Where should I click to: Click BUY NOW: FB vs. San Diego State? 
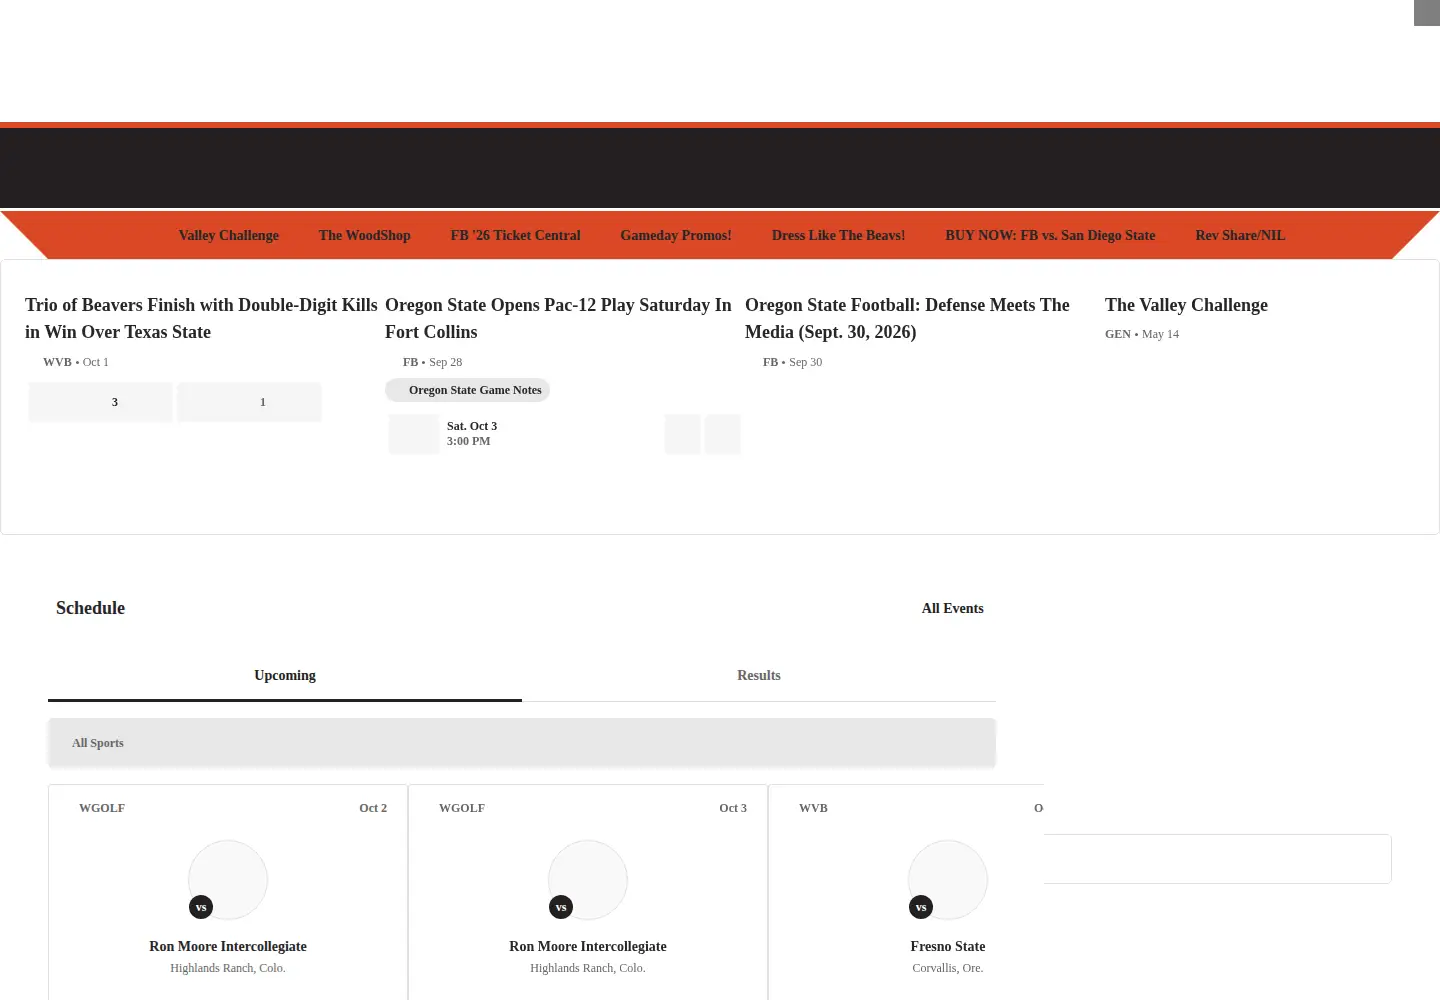click(1050, 236)
